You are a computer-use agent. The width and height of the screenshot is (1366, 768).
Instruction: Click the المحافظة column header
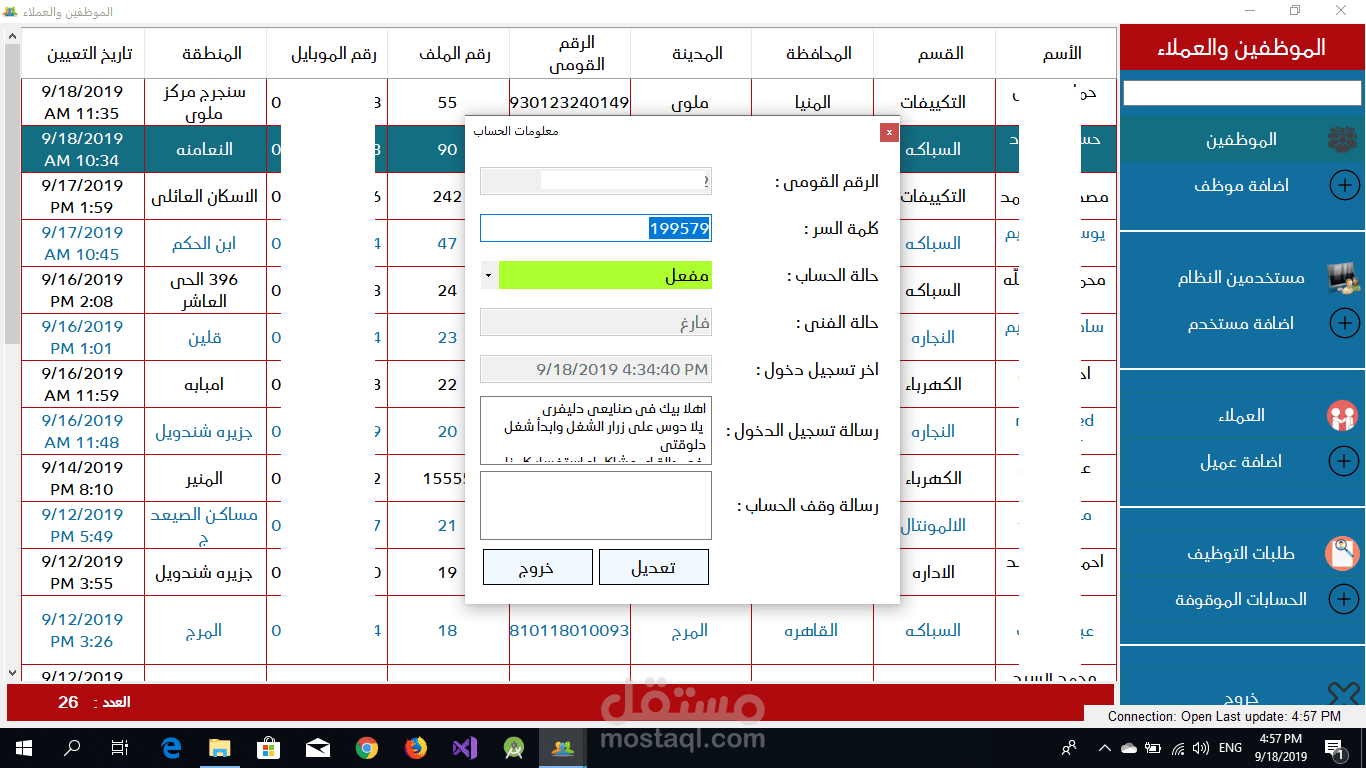tap(813, 54)
